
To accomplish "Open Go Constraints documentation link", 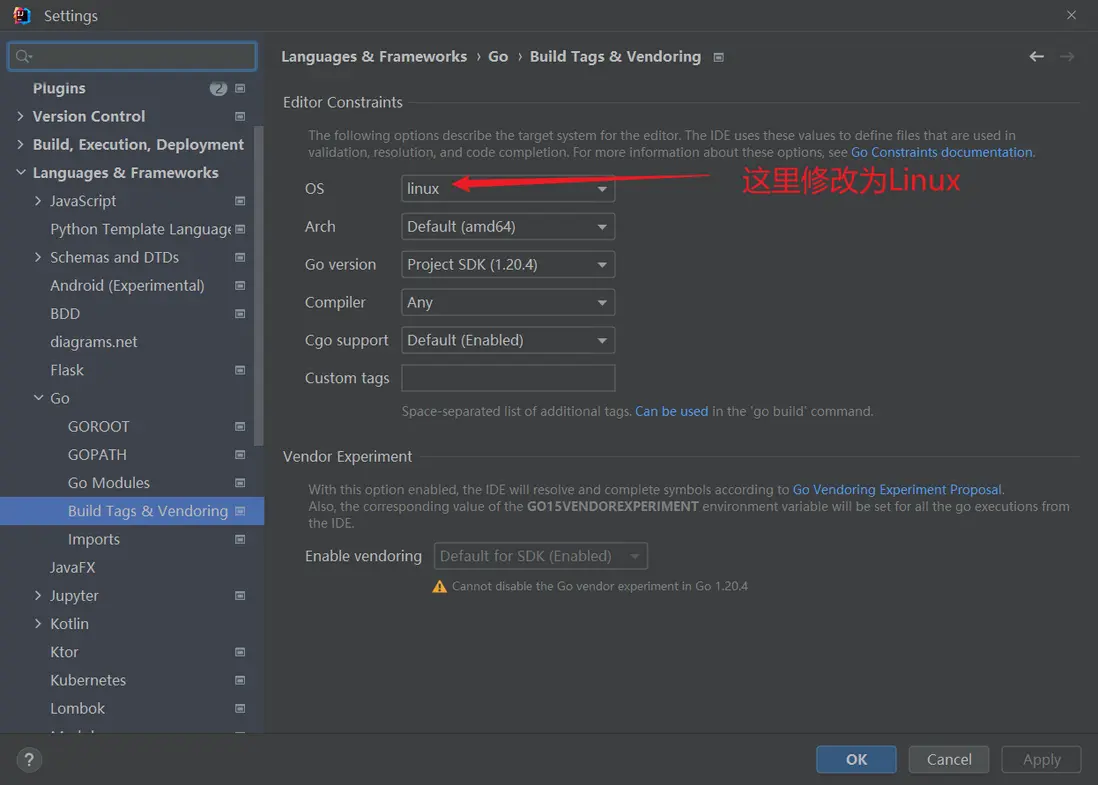I will click(x=941, y=153).
